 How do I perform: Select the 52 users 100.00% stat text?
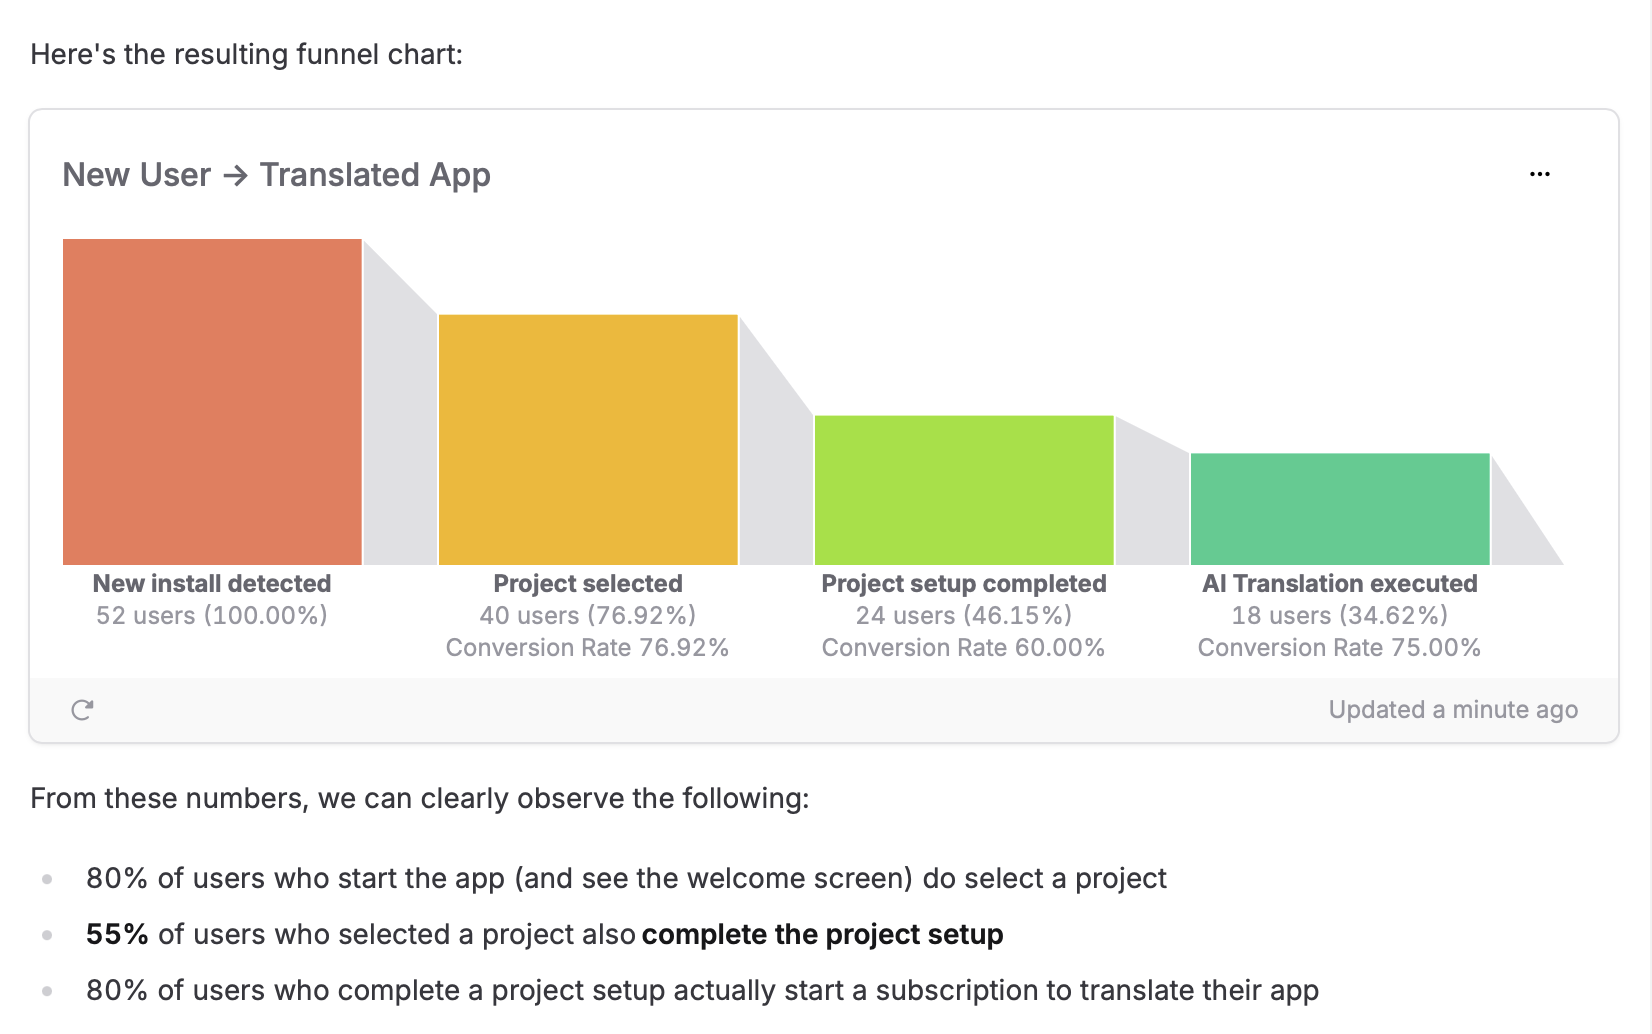coord(211,615)
